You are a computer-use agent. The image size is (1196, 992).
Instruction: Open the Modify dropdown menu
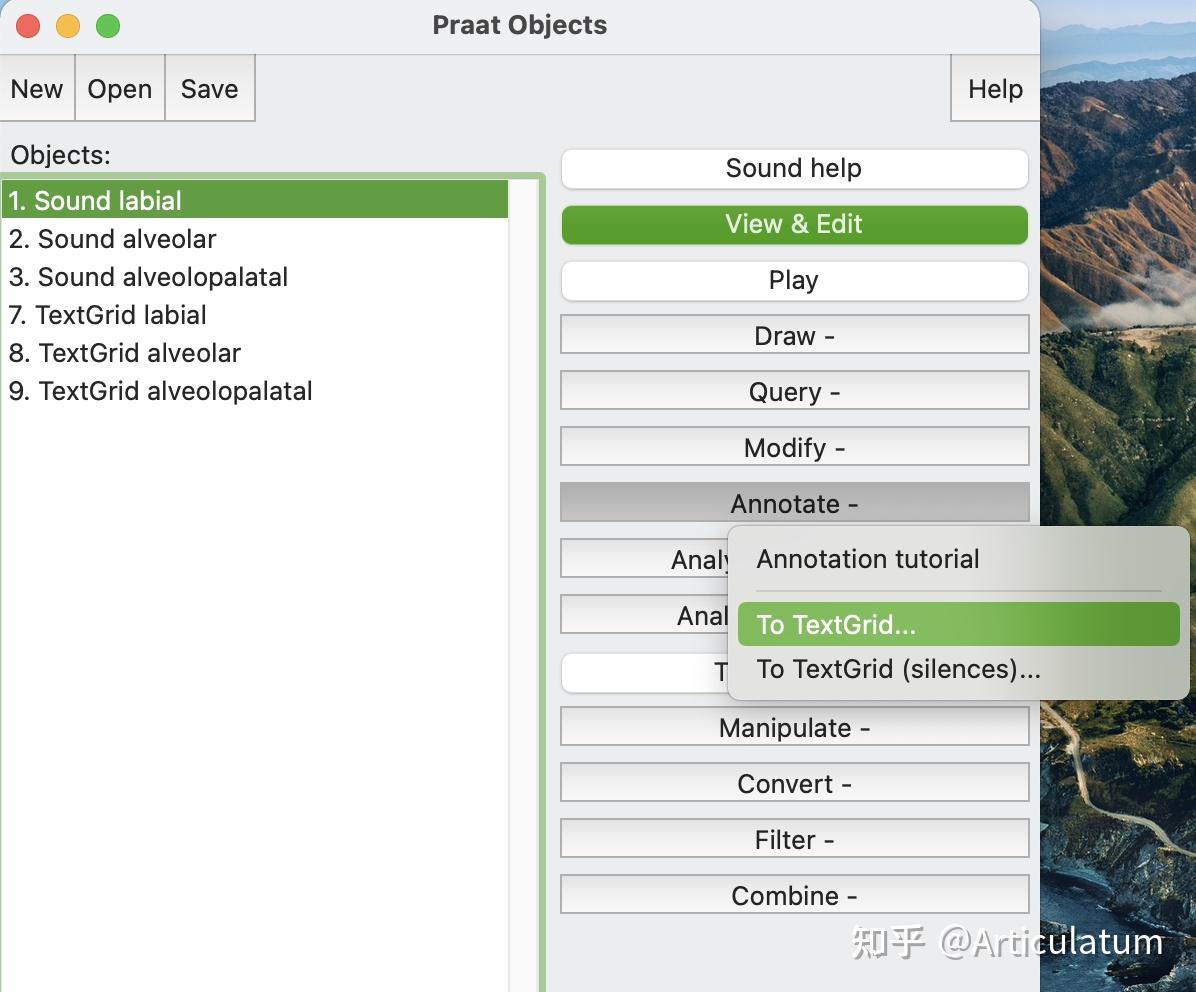point(794,448)
